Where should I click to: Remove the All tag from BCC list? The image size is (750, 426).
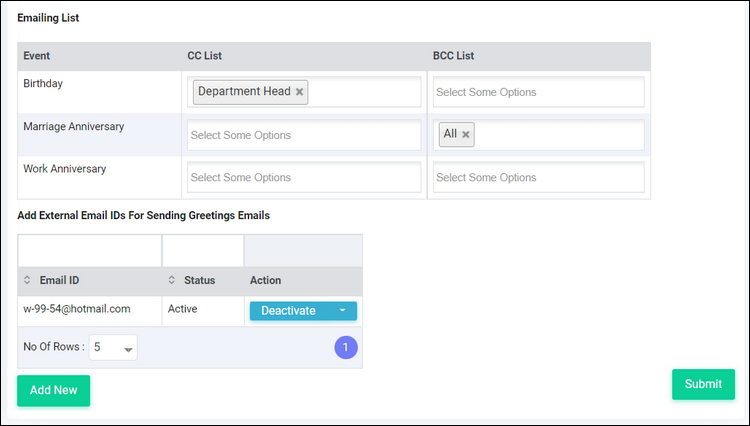465,135
